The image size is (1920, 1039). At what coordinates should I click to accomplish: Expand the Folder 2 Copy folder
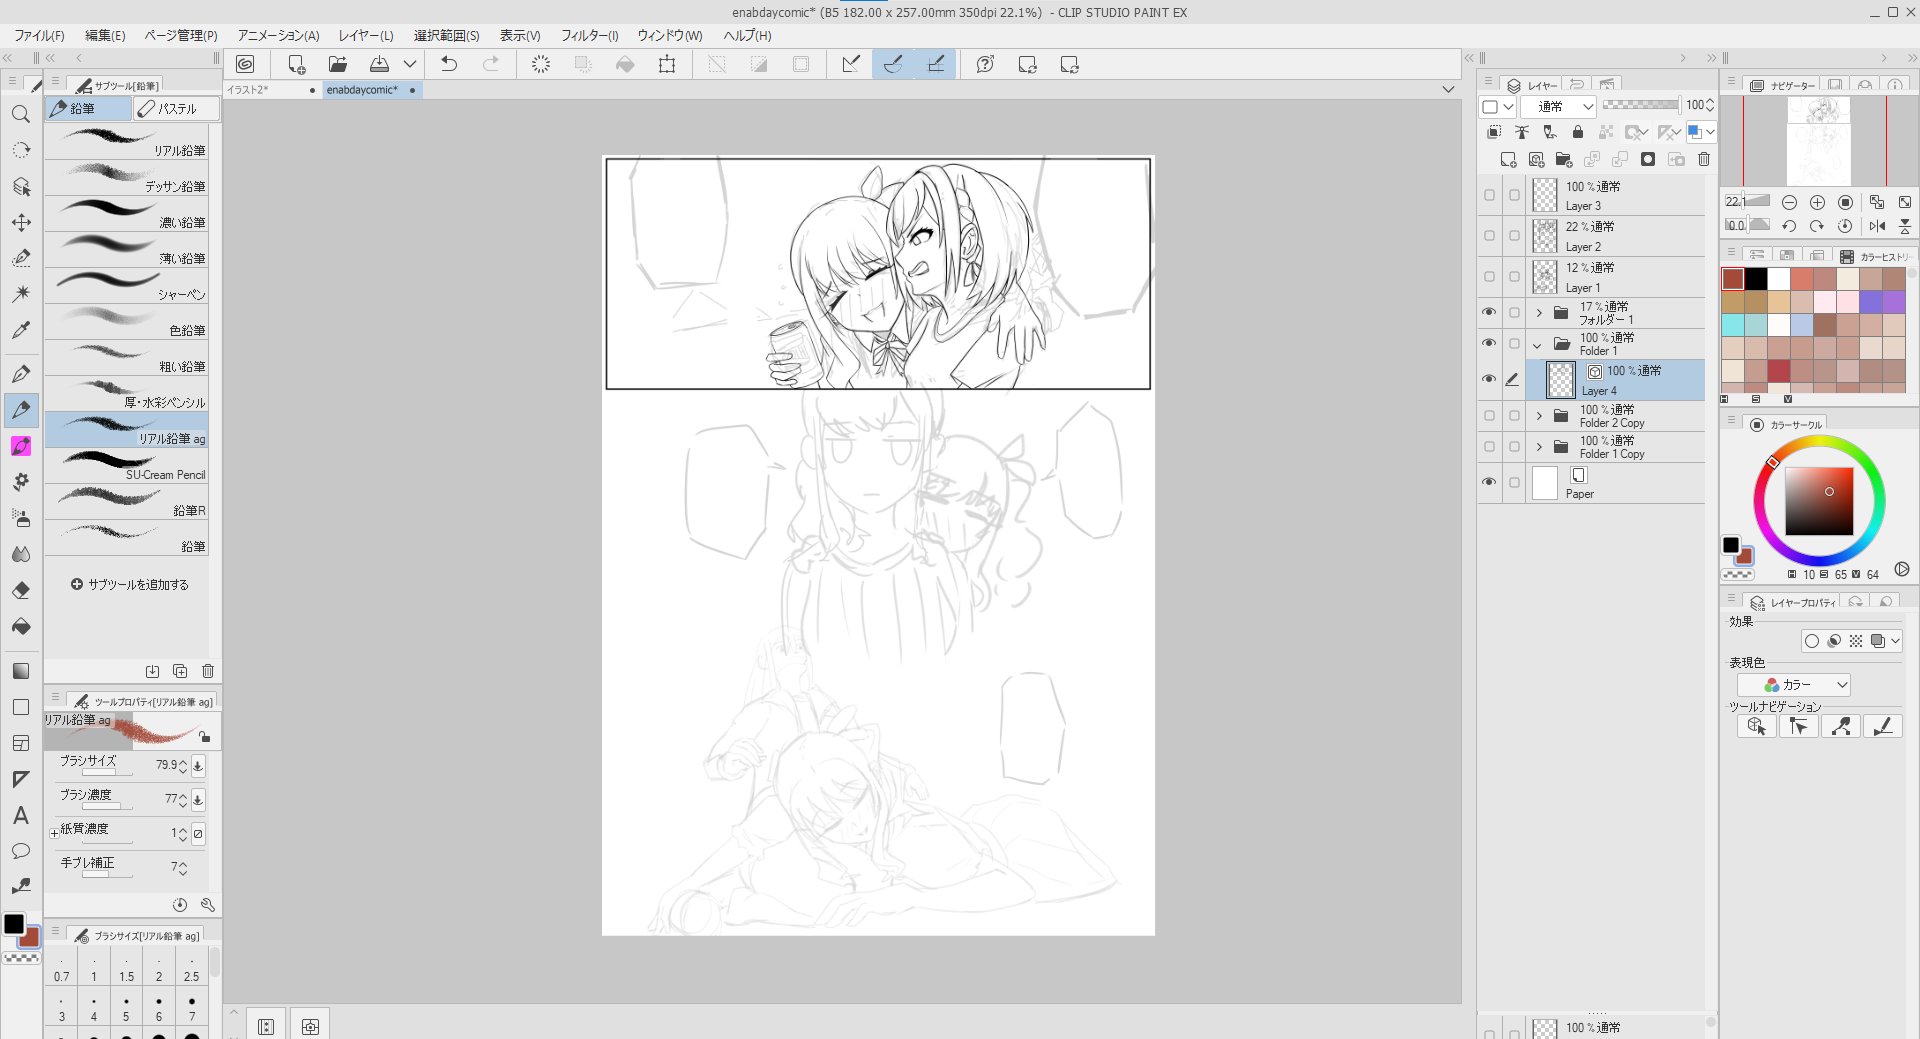(x=1539, y=416)
